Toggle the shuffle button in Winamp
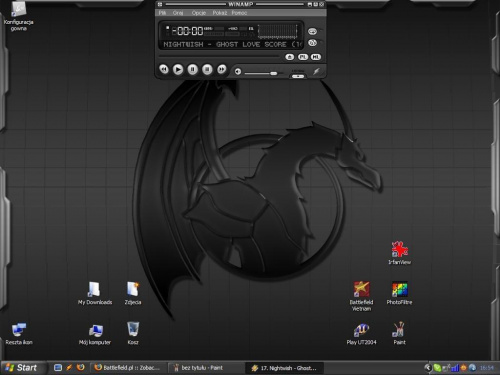This screenshot has height=375, width=500. (x=312, y=43)
